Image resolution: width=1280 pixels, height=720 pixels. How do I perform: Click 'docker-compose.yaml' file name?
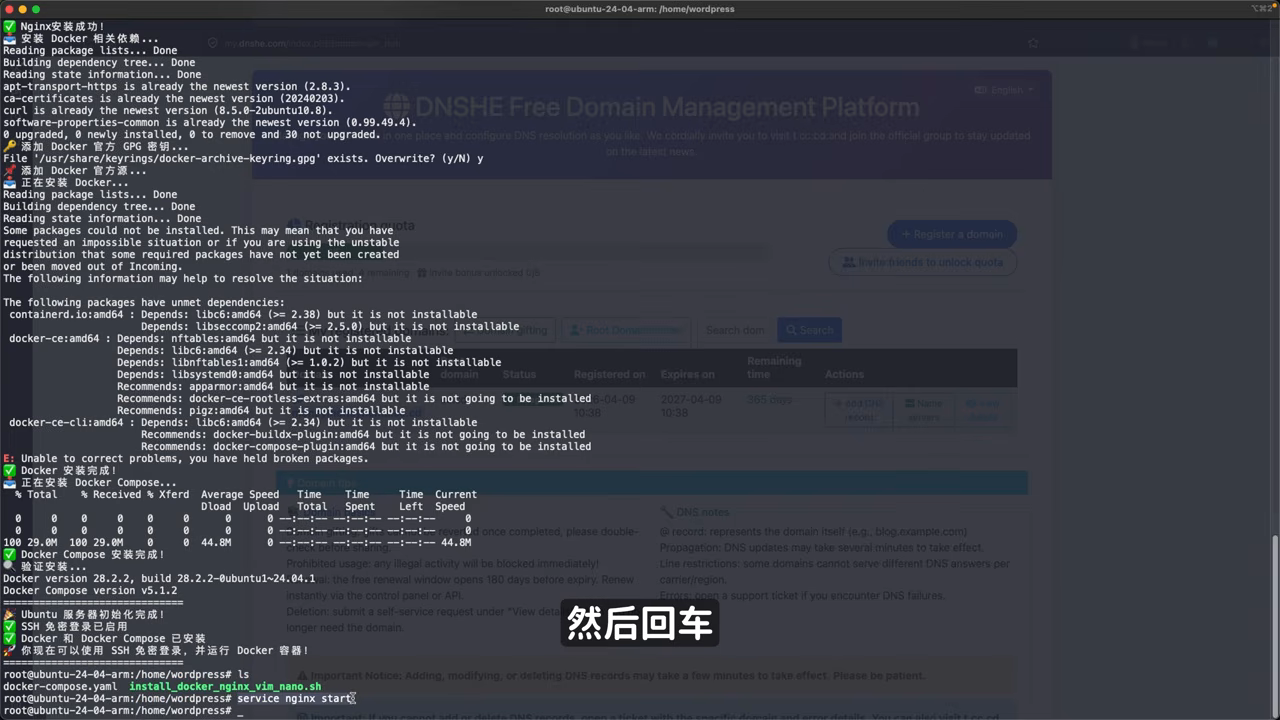tap(60, 686)
